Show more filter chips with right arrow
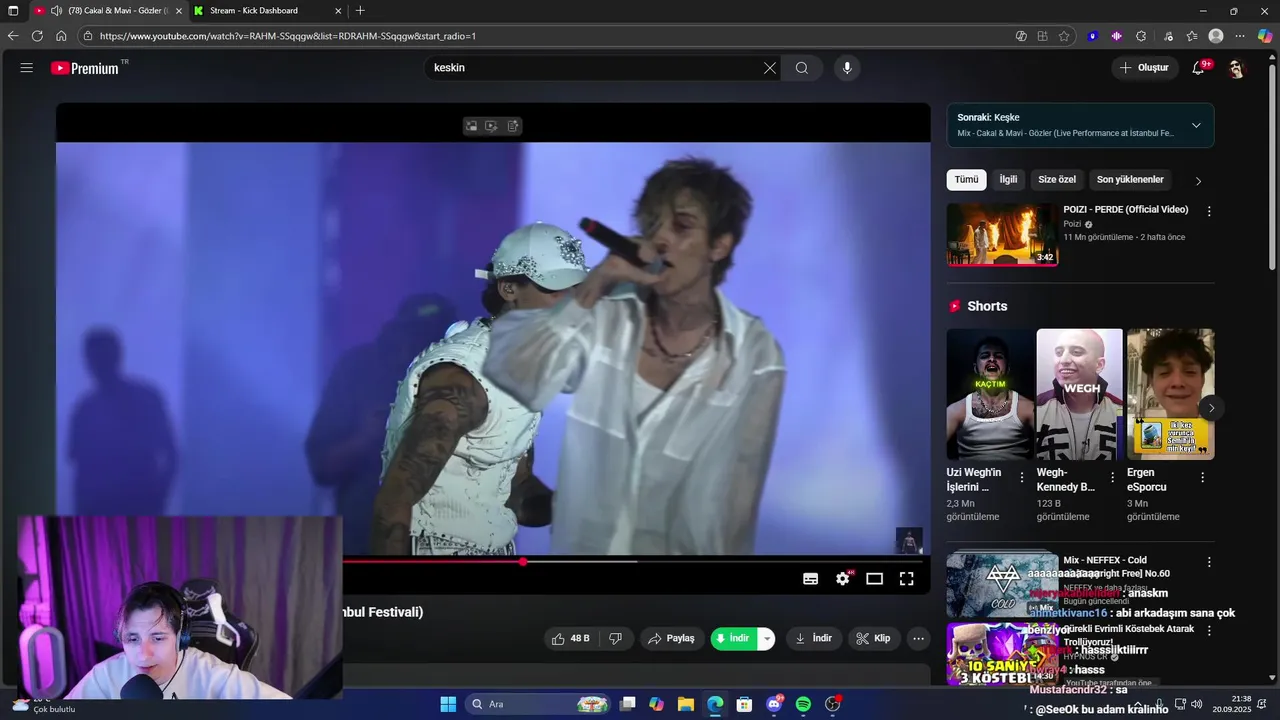 [1198, 181]
